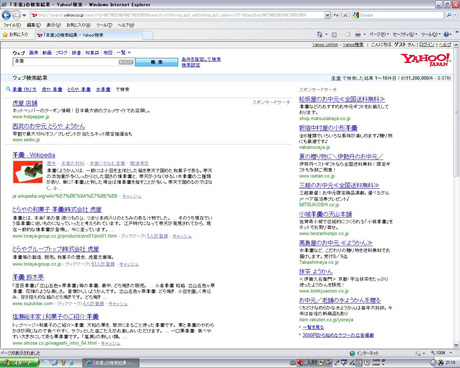Switch to the ブログ search tab
The width and height of the screenshot is (460, 368).
coord(62,53)
